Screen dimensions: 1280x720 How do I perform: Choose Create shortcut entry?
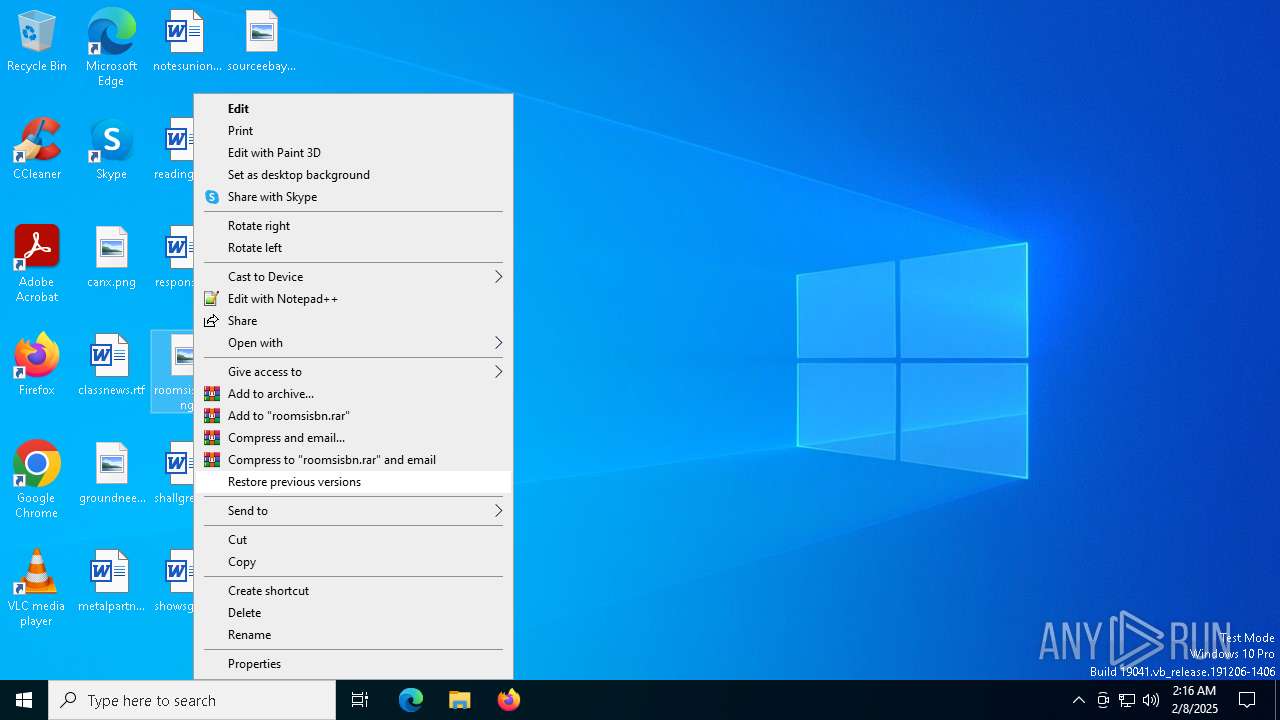[x=353, y=591]
